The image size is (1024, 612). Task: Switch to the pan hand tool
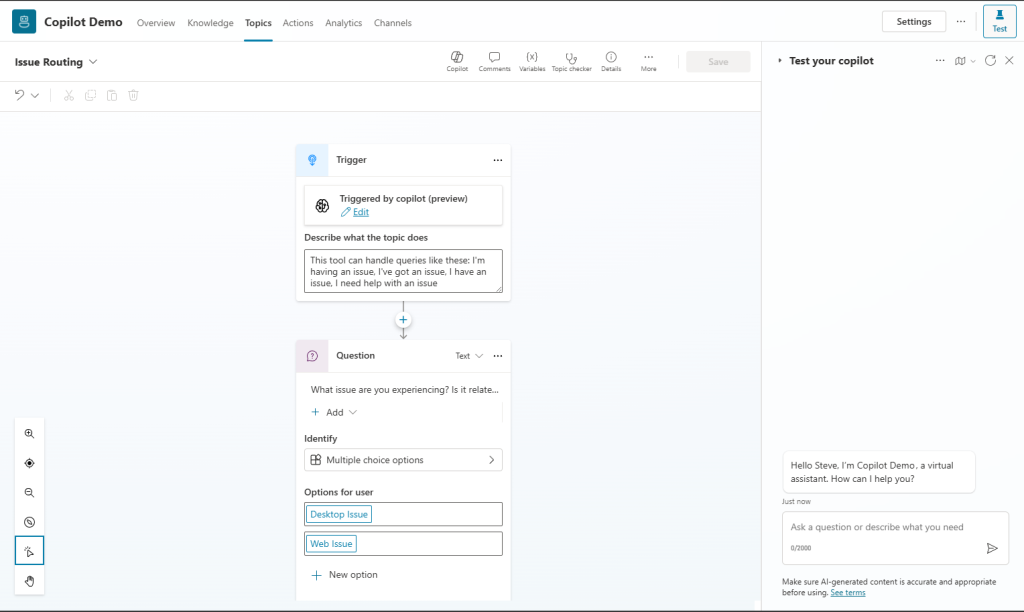pyautogui.click(x=29, y=580)
